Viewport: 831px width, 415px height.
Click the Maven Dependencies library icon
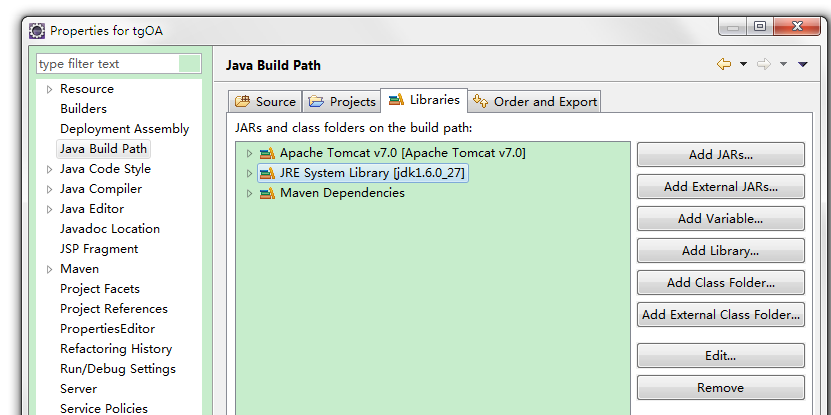267,193
